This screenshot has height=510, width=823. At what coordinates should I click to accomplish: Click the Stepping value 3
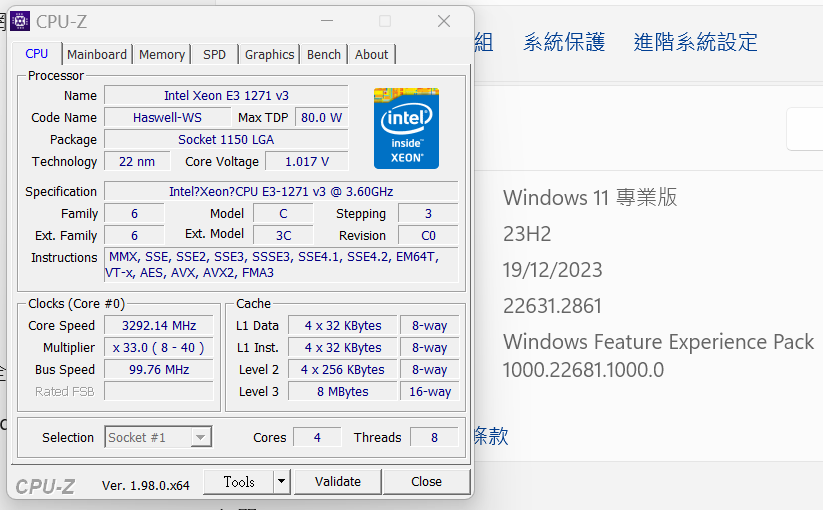(428, 214)
